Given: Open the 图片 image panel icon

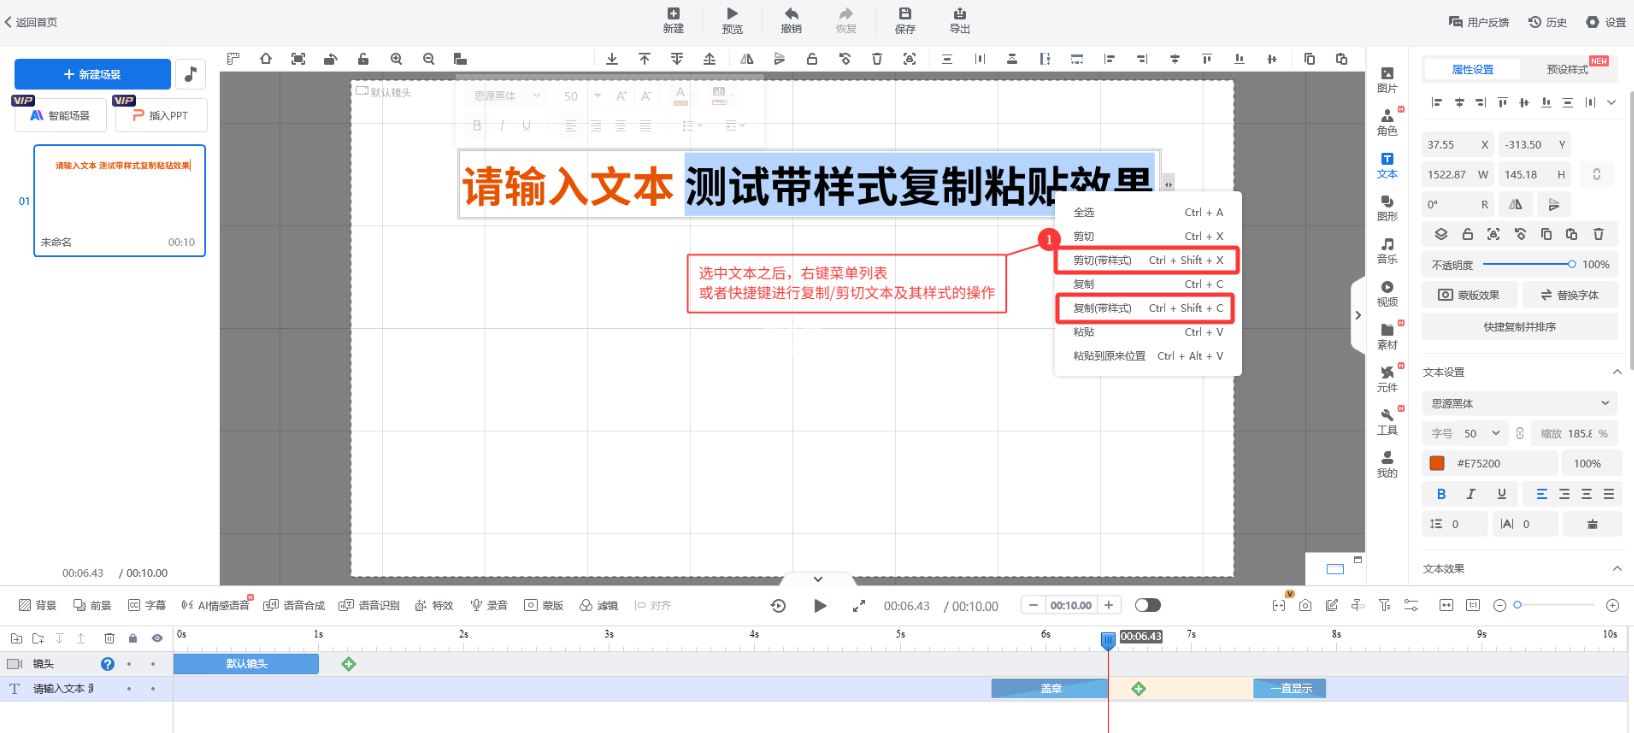Looking at the screenshot, I should click(1387, 79).
